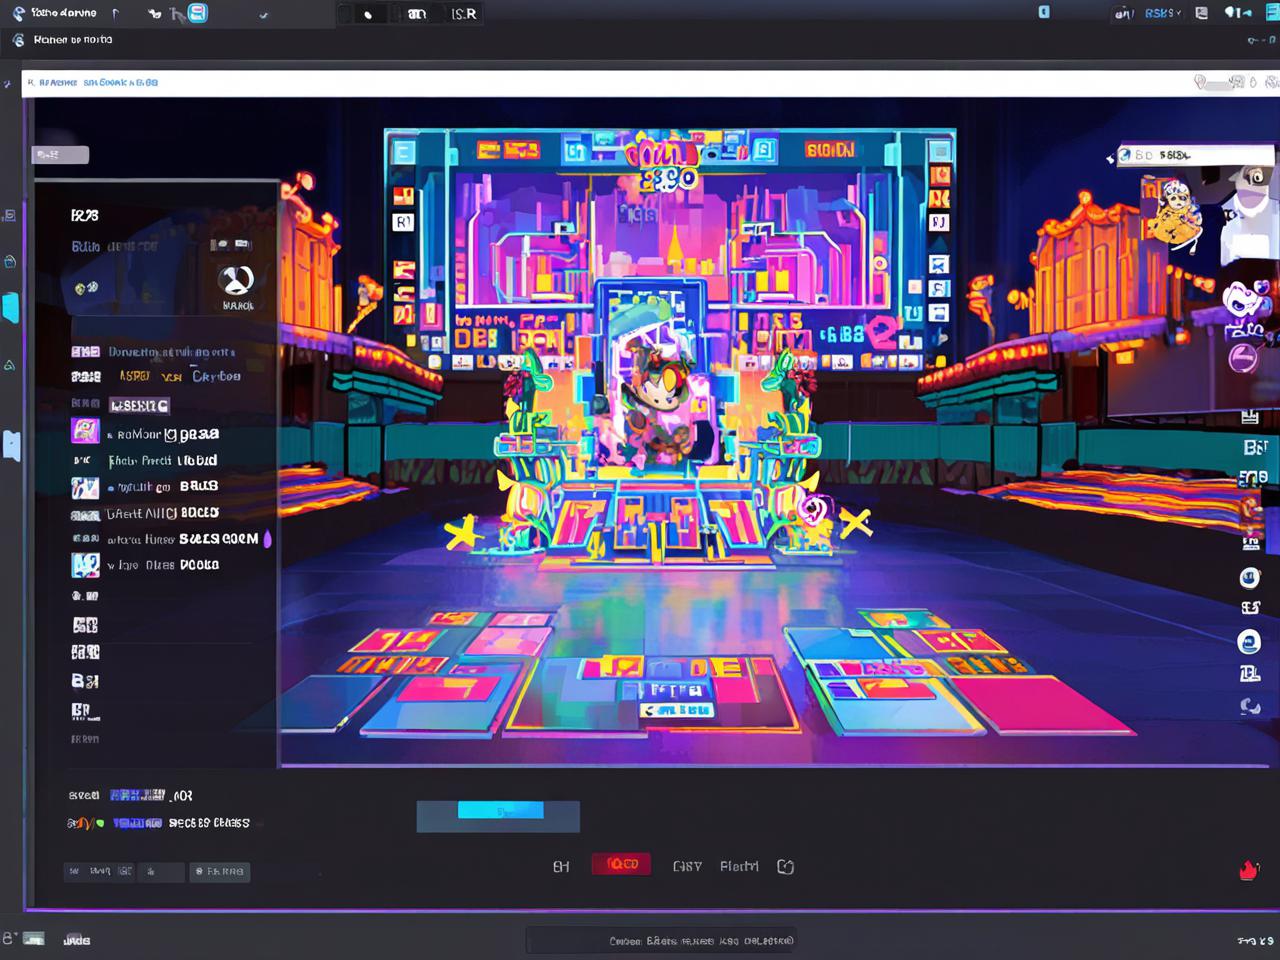Click the yellow X marker left of the stage

click(461, 533)
